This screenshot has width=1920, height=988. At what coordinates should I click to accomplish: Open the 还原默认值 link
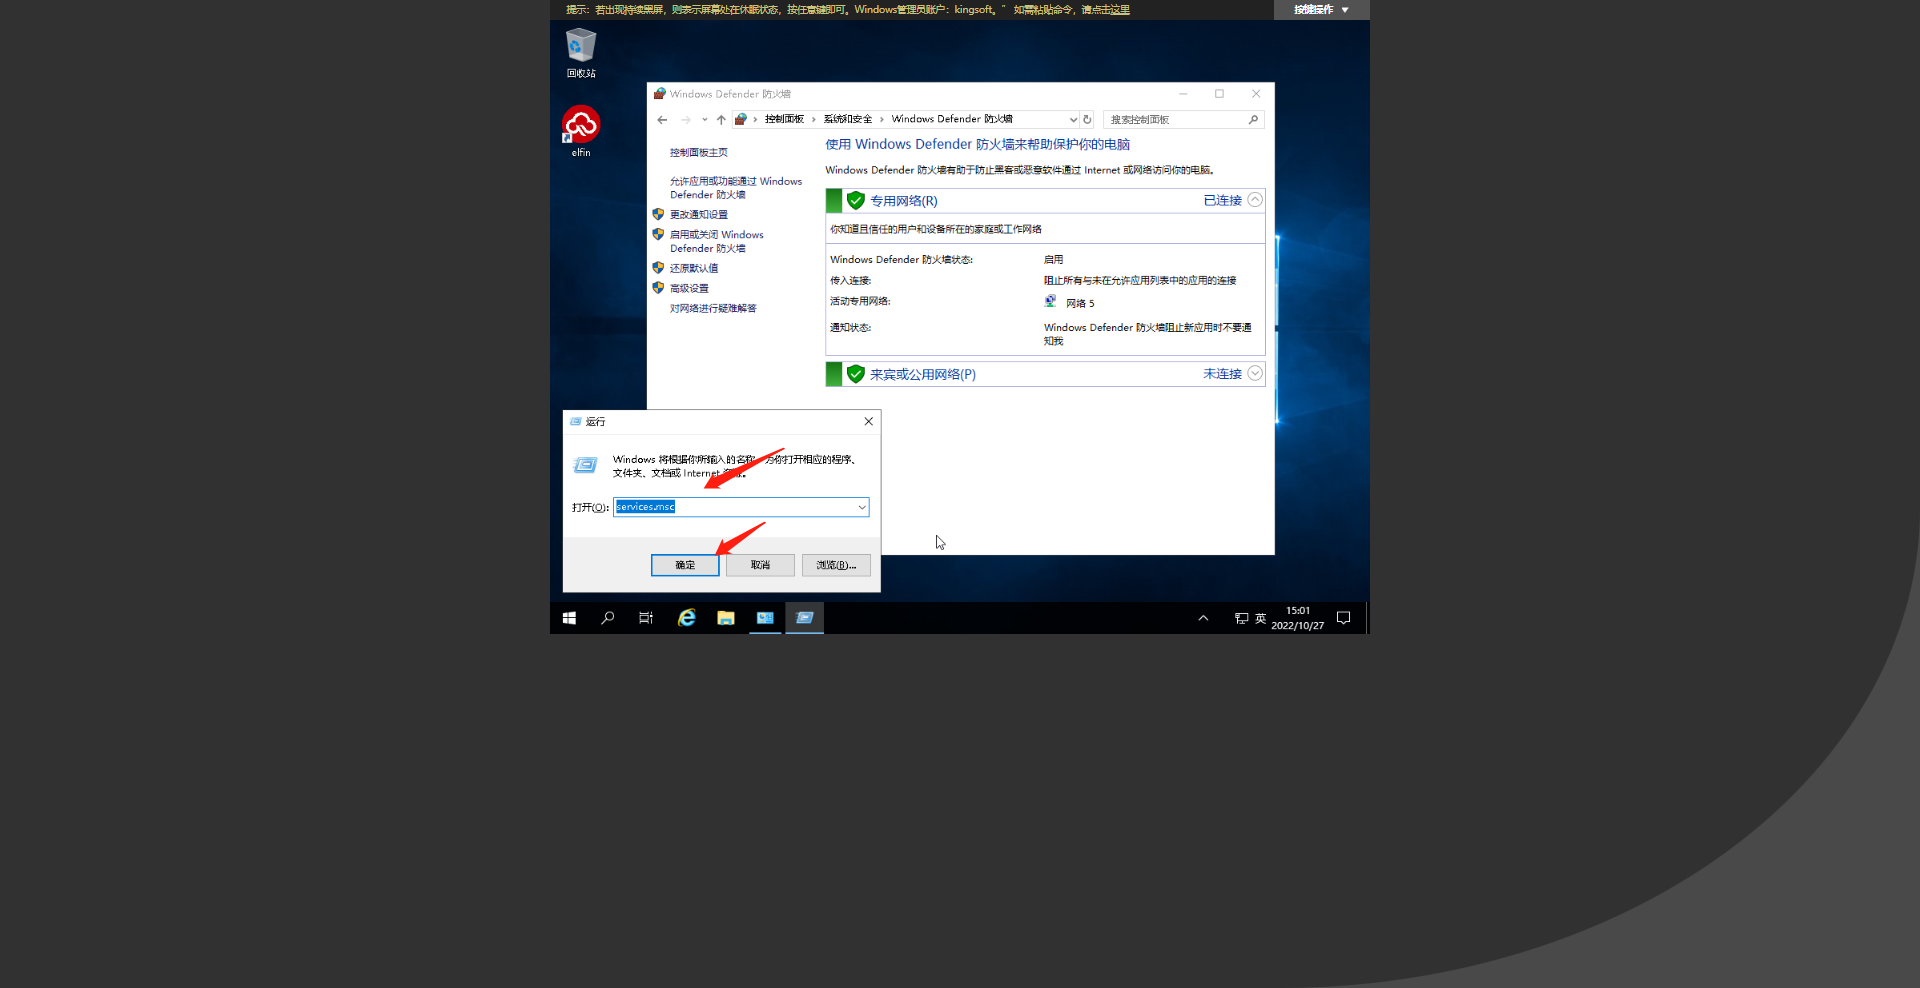point(694,269)
